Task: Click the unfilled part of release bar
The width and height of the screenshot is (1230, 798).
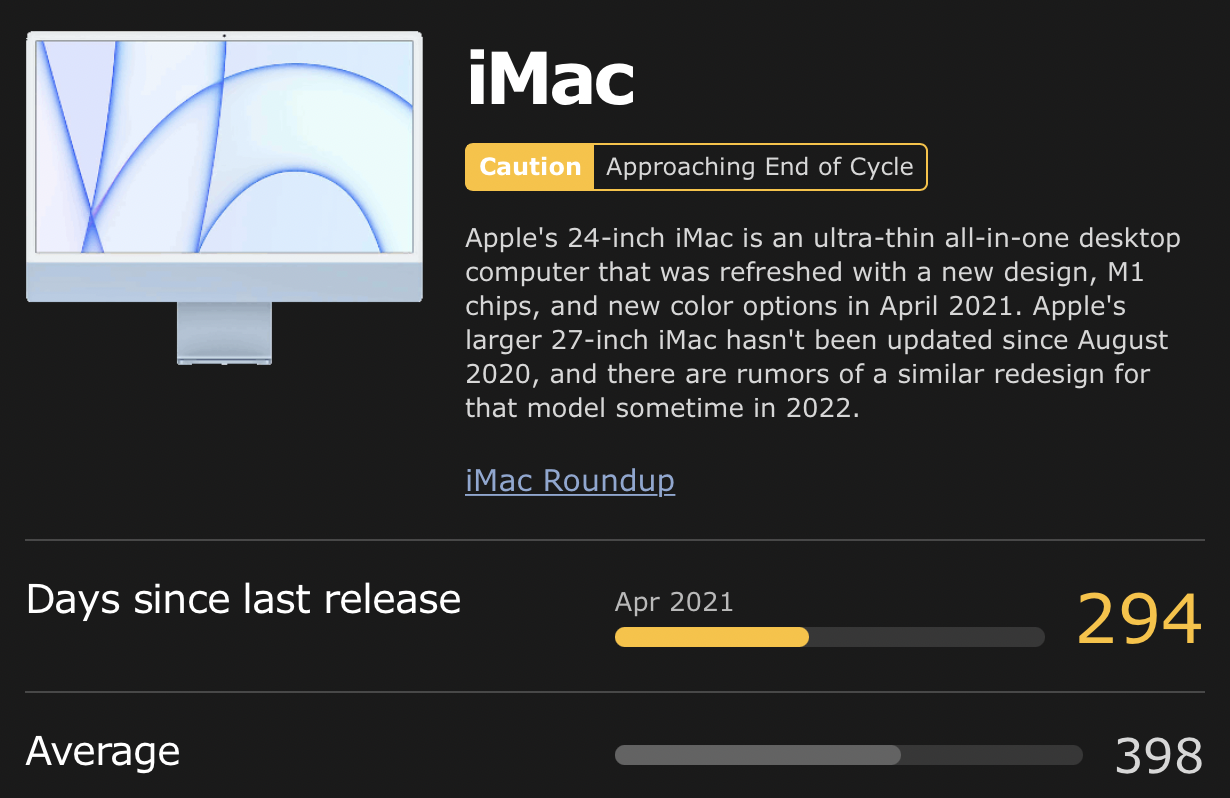Action: 927,637
